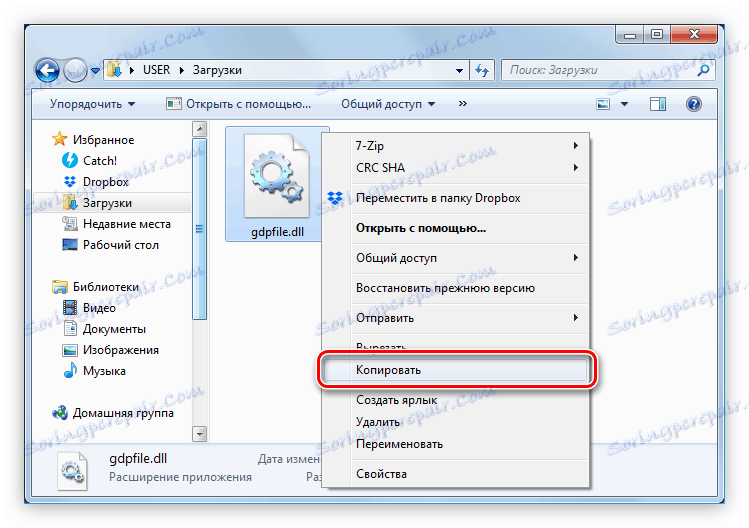Image resolution: width=749 pixels, height=528 pixels.
Task: Expand address bar history dropdown
Action: pos(459,71)
